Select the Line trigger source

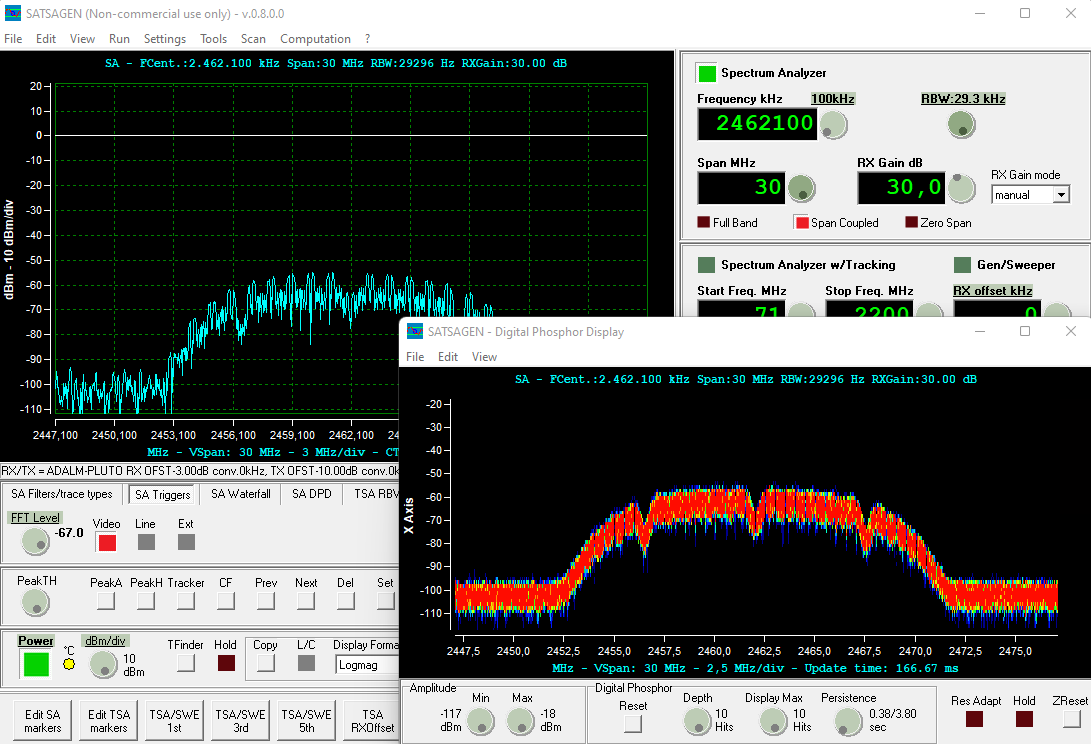146,541
